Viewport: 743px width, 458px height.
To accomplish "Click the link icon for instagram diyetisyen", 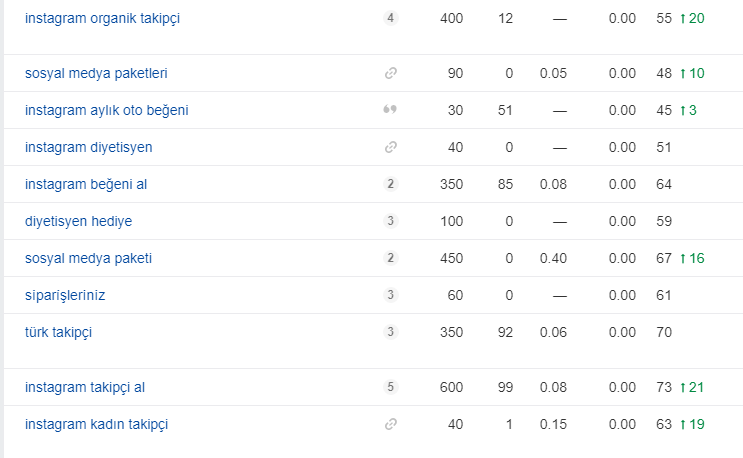I will tap(390, 147).
